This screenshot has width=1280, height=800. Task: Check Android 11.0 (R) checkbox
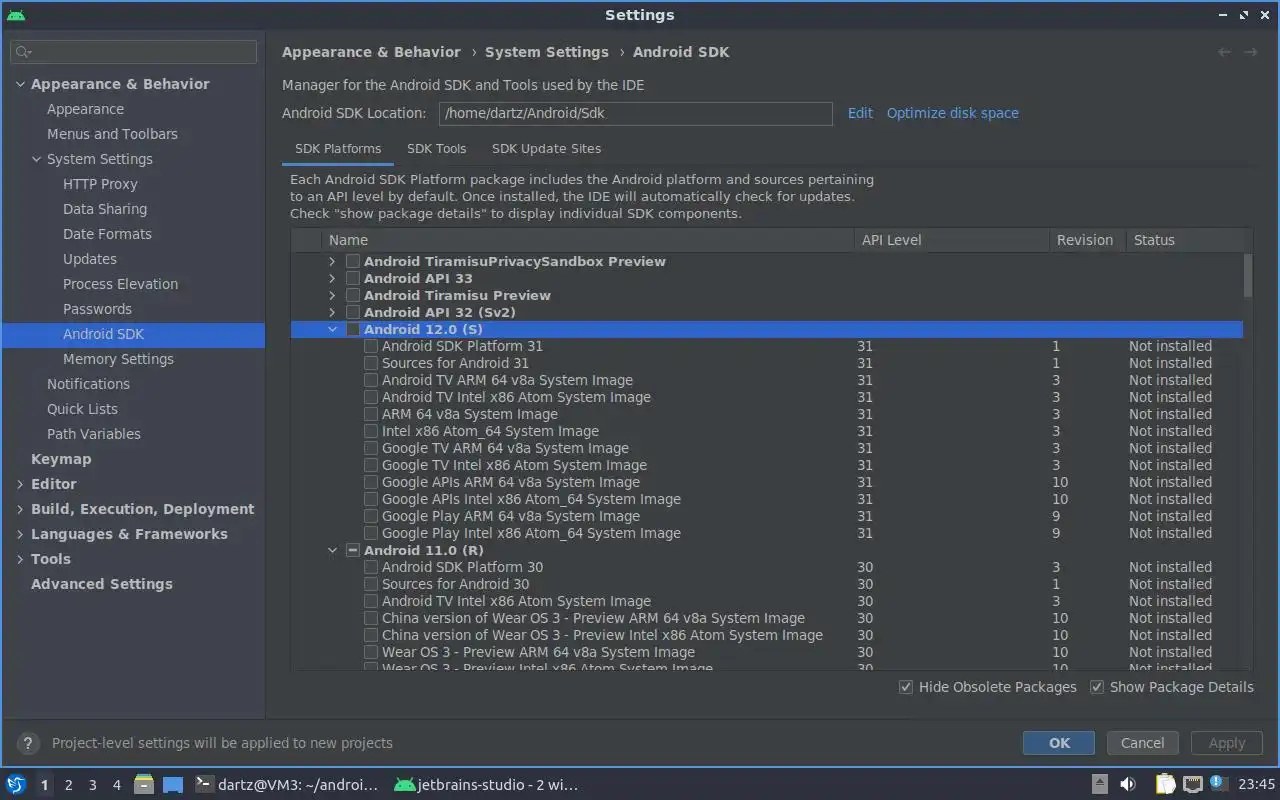[353, 550]
